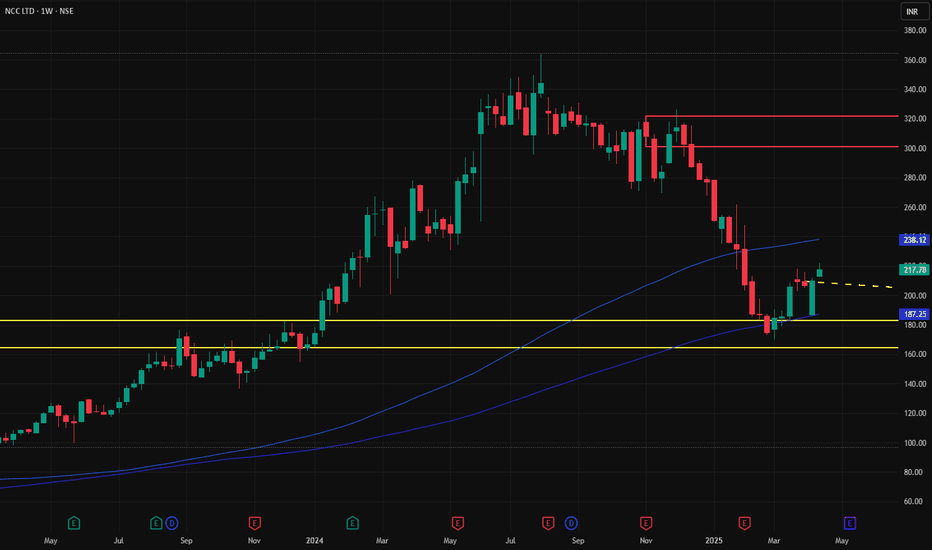Screen dimensions: 932x550
Task: Click the Nov label left of 2025
Action: (x=646, y=540)
